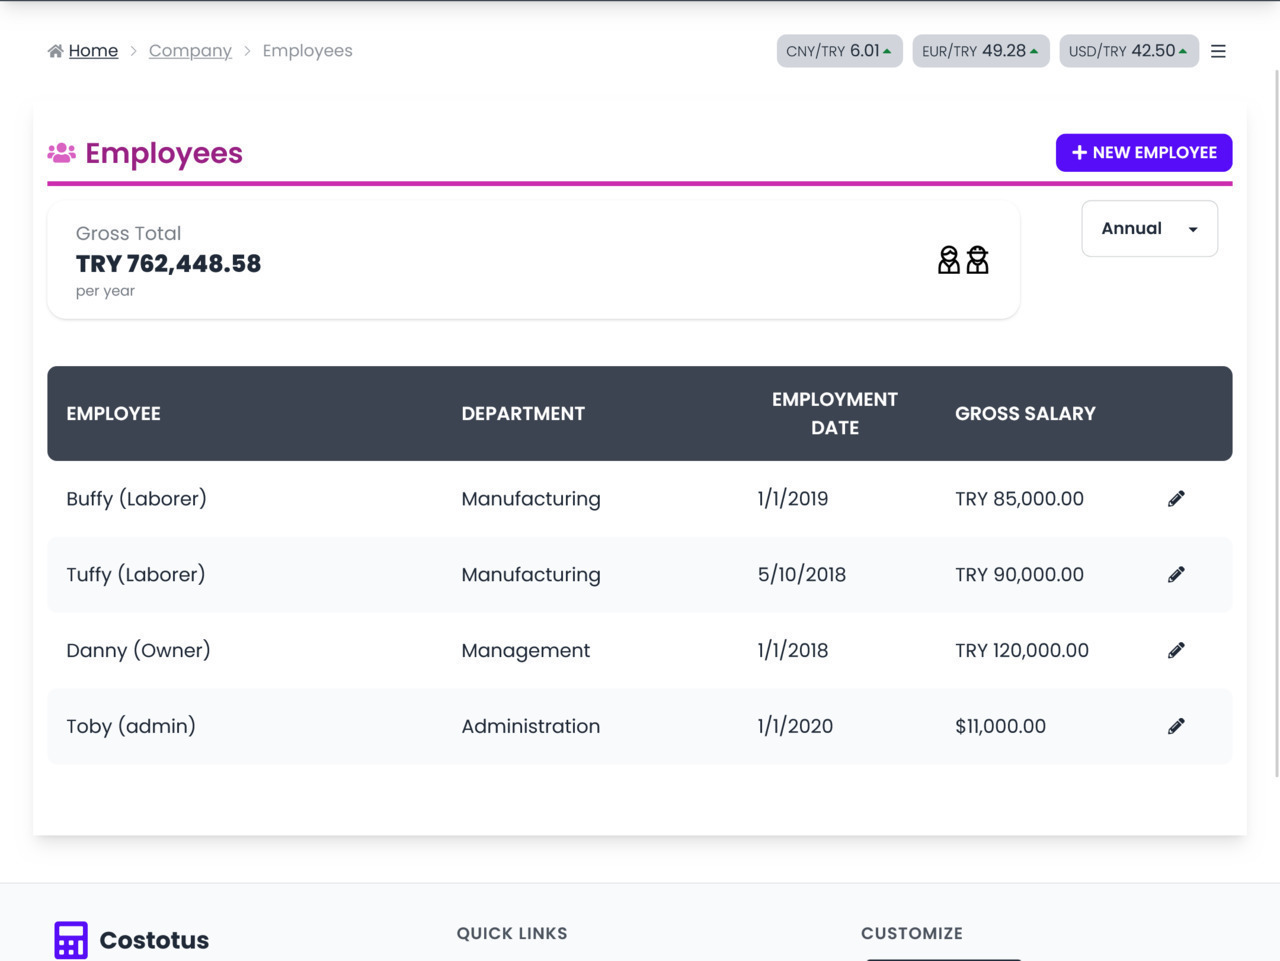The height and width of the screenshot is (961, 1280).
Task: Navigate to Company breadcrumb link
Action: click(x=190, y=51)
